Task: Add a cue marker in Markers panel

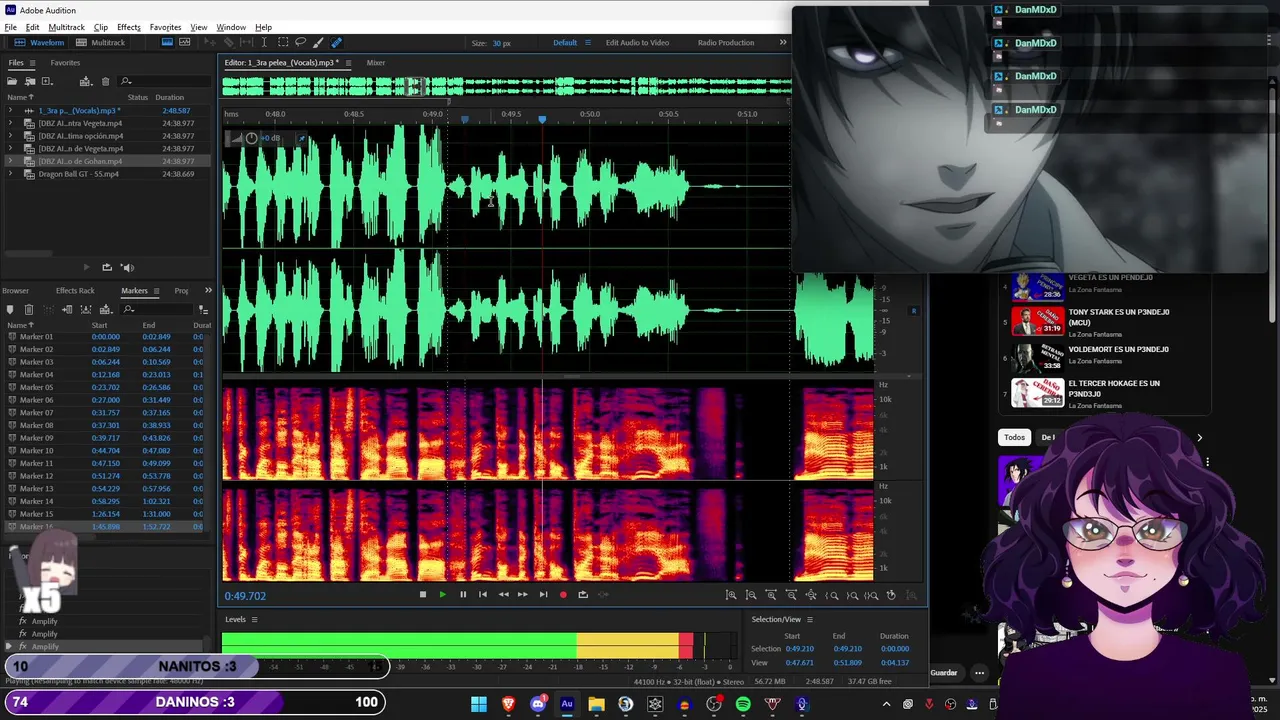Action: pyautogui.click(x=10, y=309)
